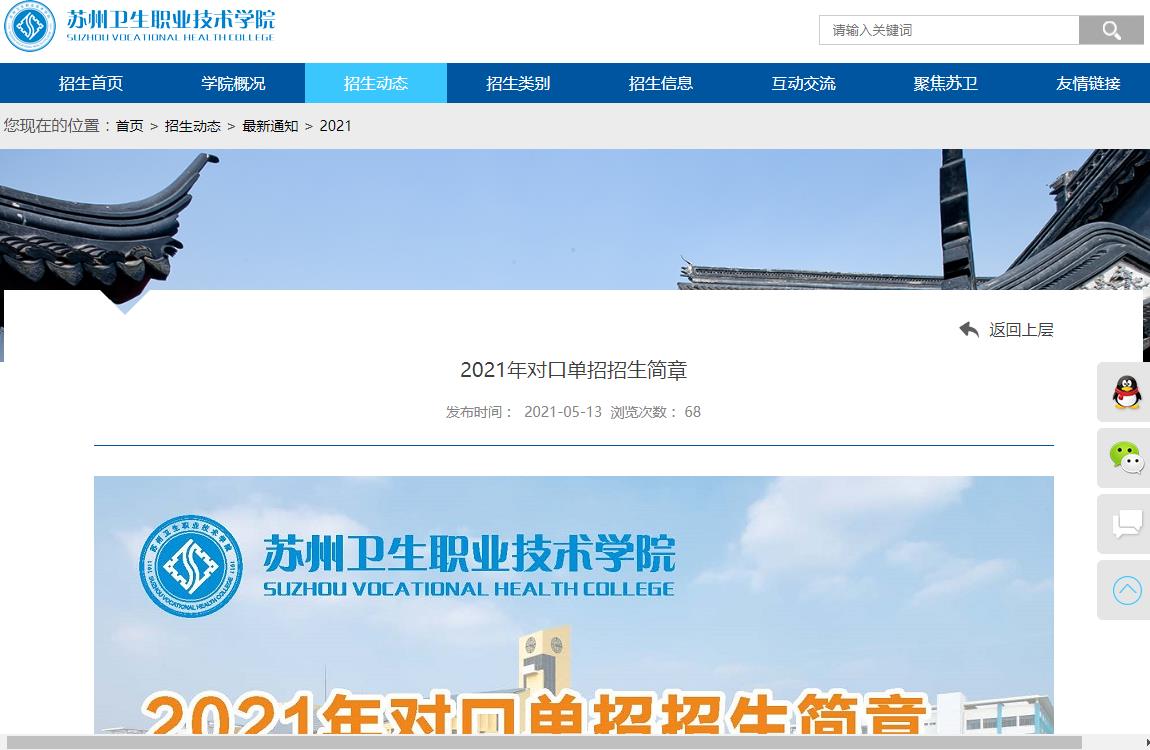Open the message chat bubble icon

[x=1127, y=523]
